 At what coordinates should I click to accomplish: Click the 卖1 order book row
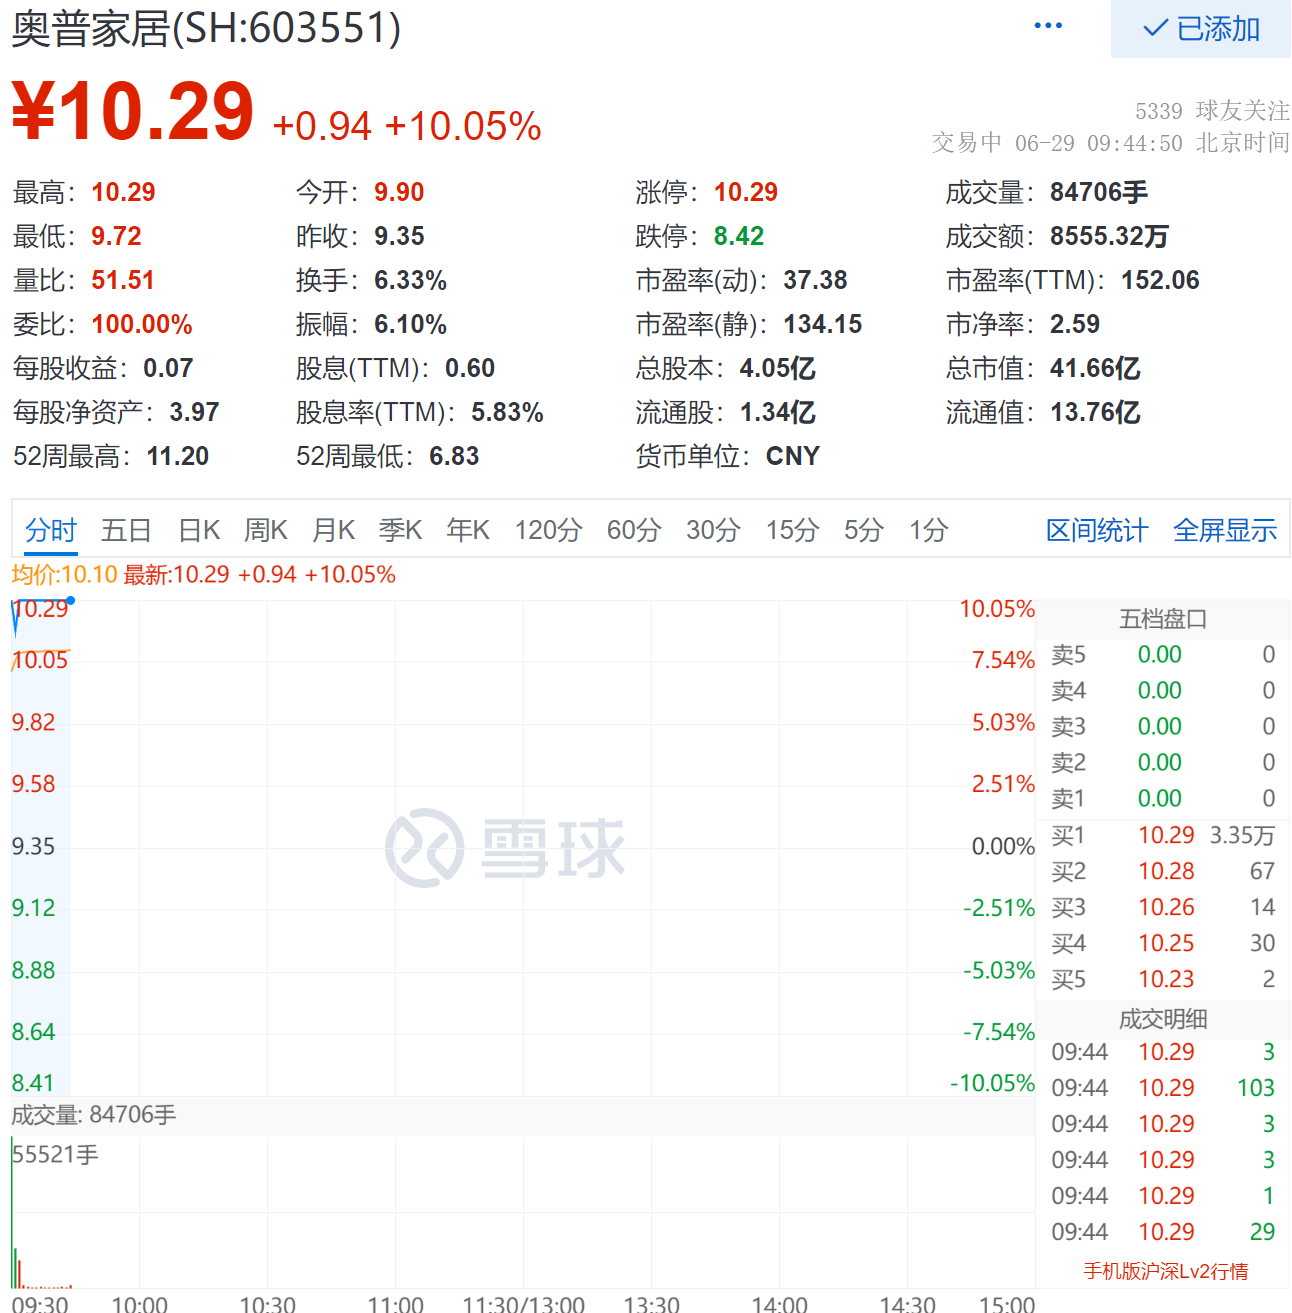(x=1163, y=798)
